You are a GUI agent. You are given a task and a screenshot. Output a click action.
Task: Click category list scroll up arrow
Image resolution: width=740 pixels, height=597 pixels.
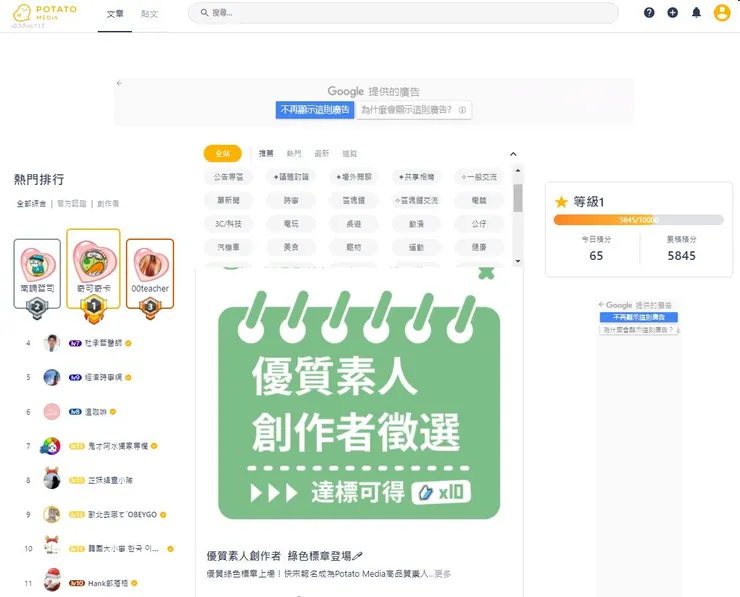(x=518, y=170)
